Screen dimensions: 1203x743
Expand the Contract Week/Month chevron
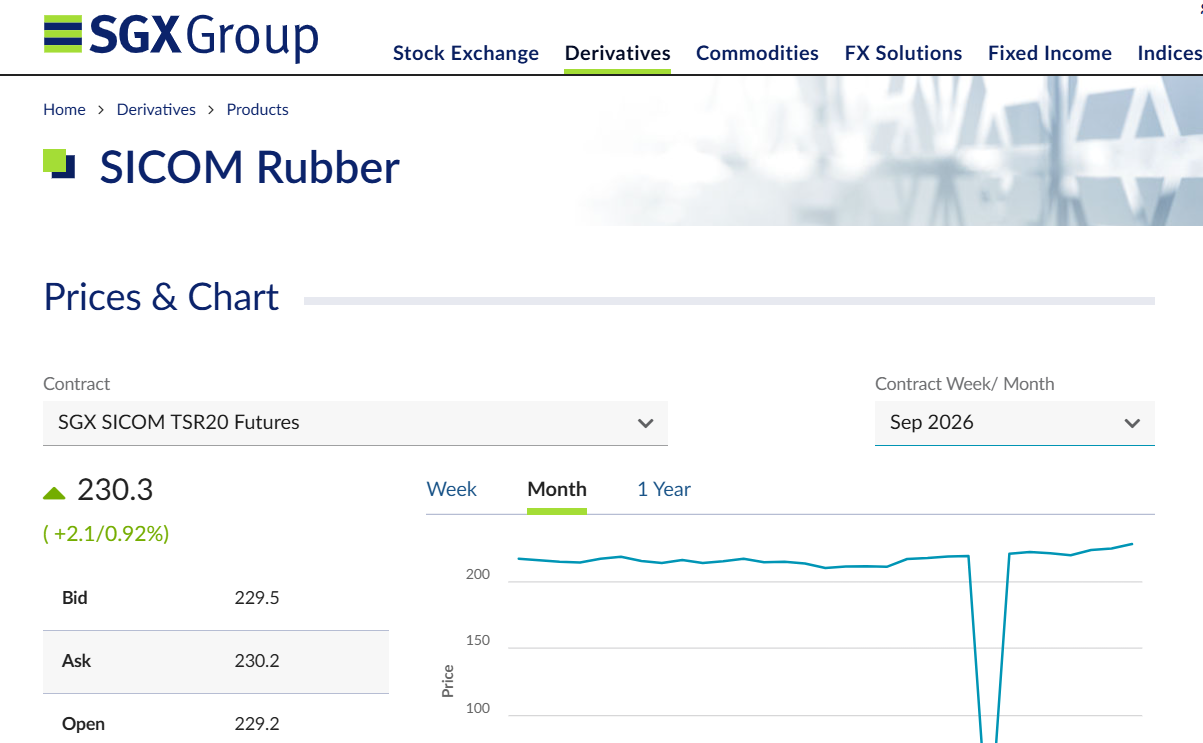pyautogui.click(x=1132, y=423)
